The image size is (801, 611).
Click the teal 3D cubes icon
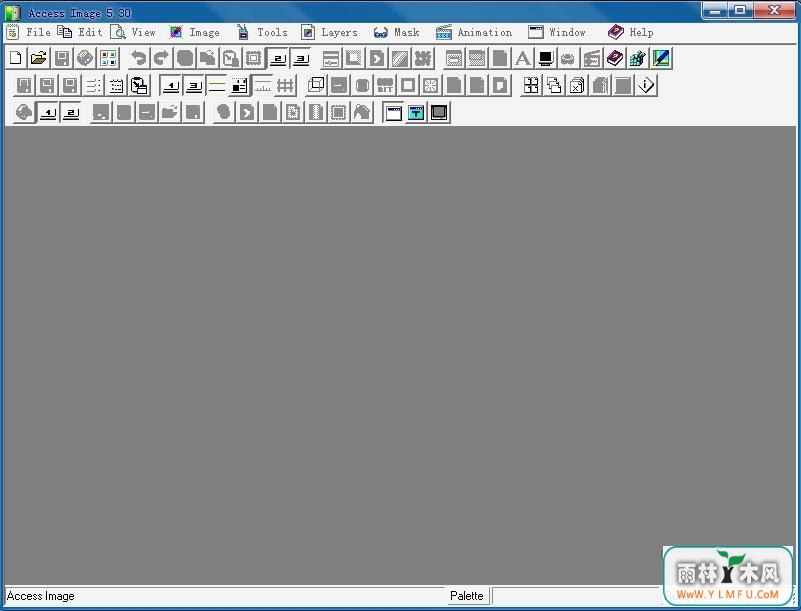click(x=638, y=58)
